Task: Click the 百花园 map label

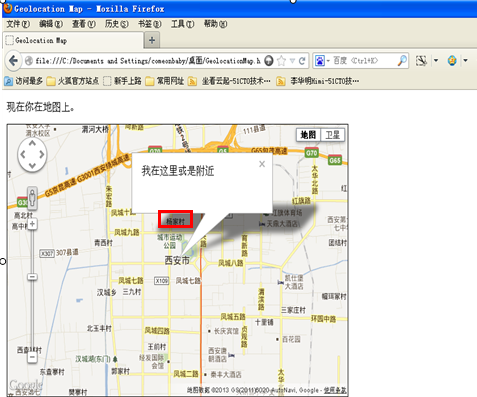Action: 291,339
